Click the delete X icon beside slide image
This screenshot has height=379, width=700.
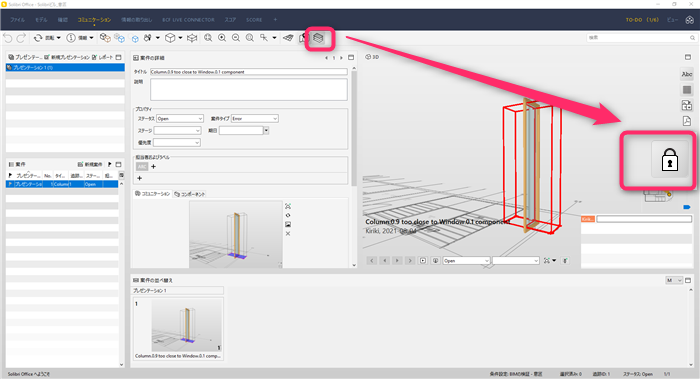coord(288,233)
